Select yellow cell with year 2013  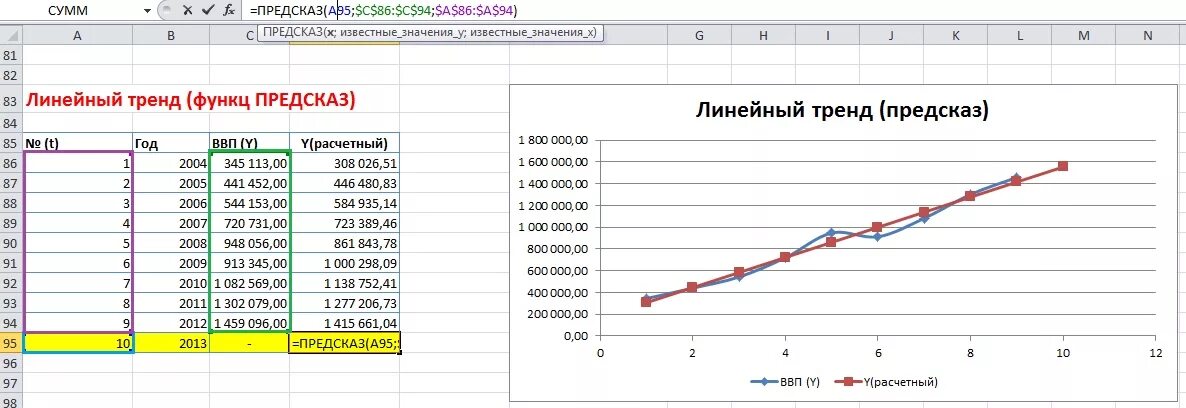(171, 344)
